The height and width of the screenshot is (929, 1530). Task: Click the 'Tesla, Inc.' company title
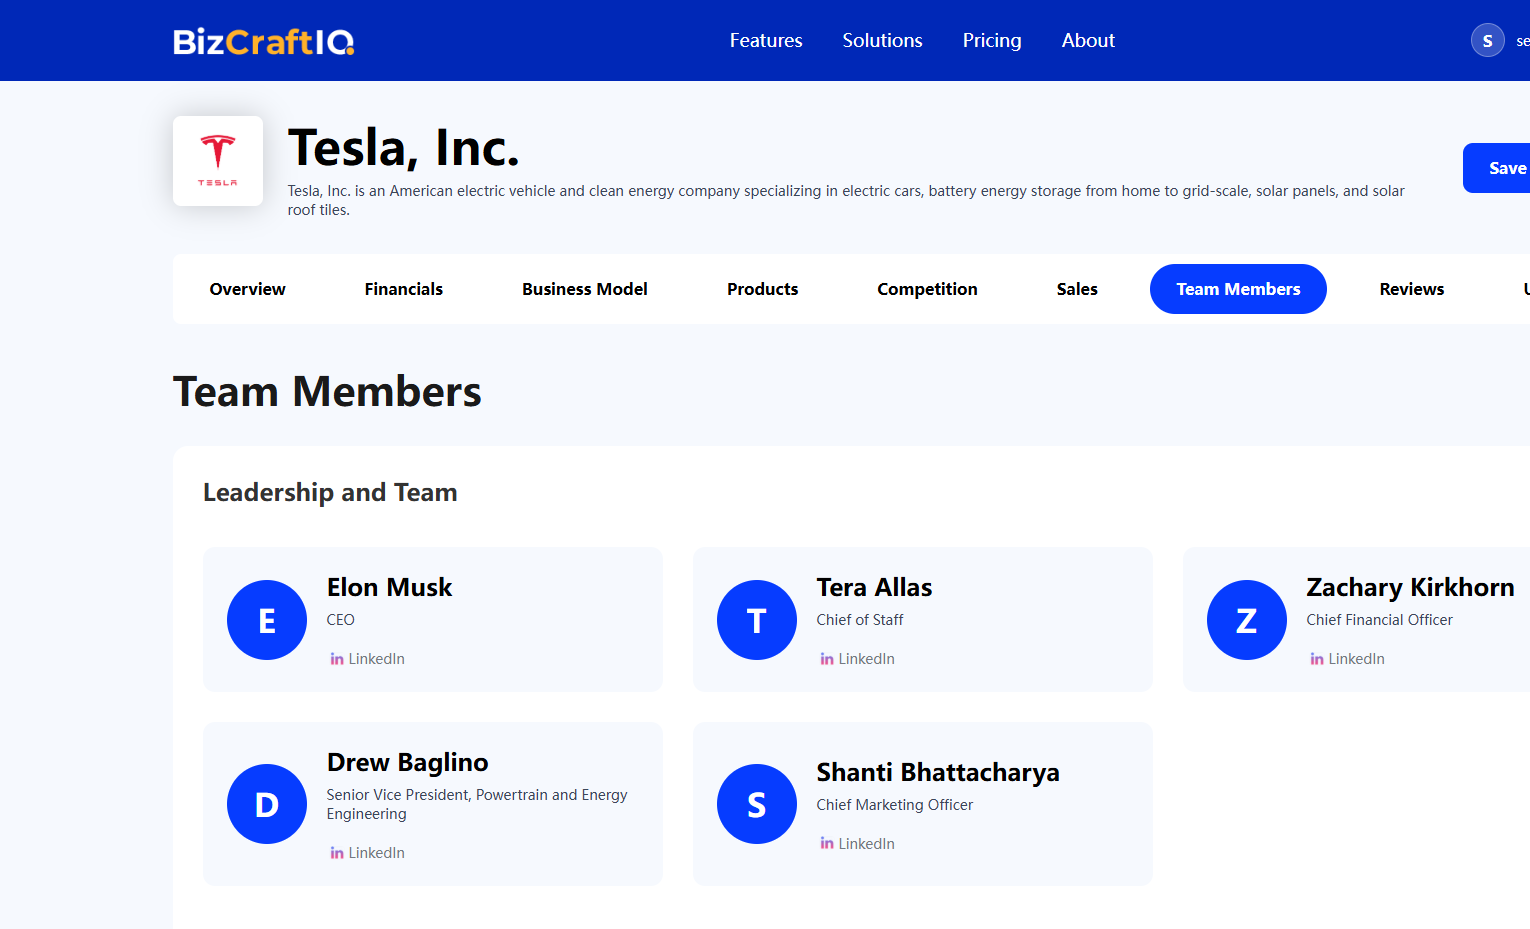click(x=404, y=148)
